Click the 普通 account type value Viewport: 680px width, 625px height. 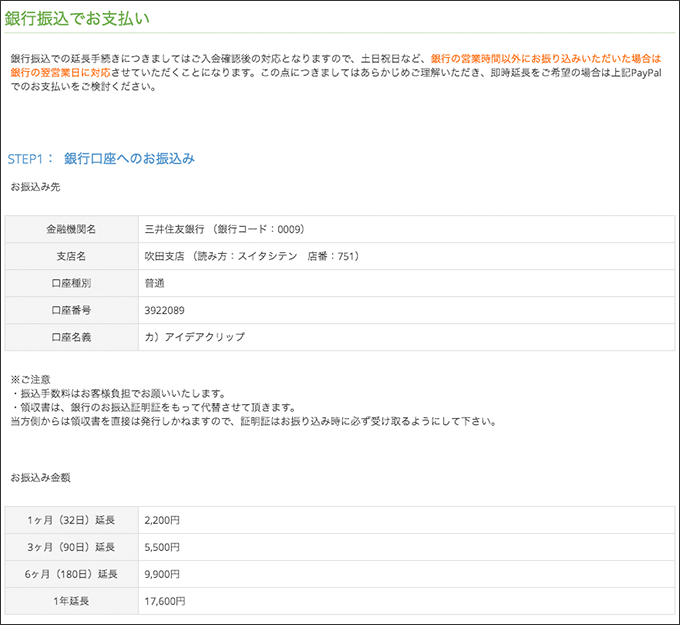154,283
